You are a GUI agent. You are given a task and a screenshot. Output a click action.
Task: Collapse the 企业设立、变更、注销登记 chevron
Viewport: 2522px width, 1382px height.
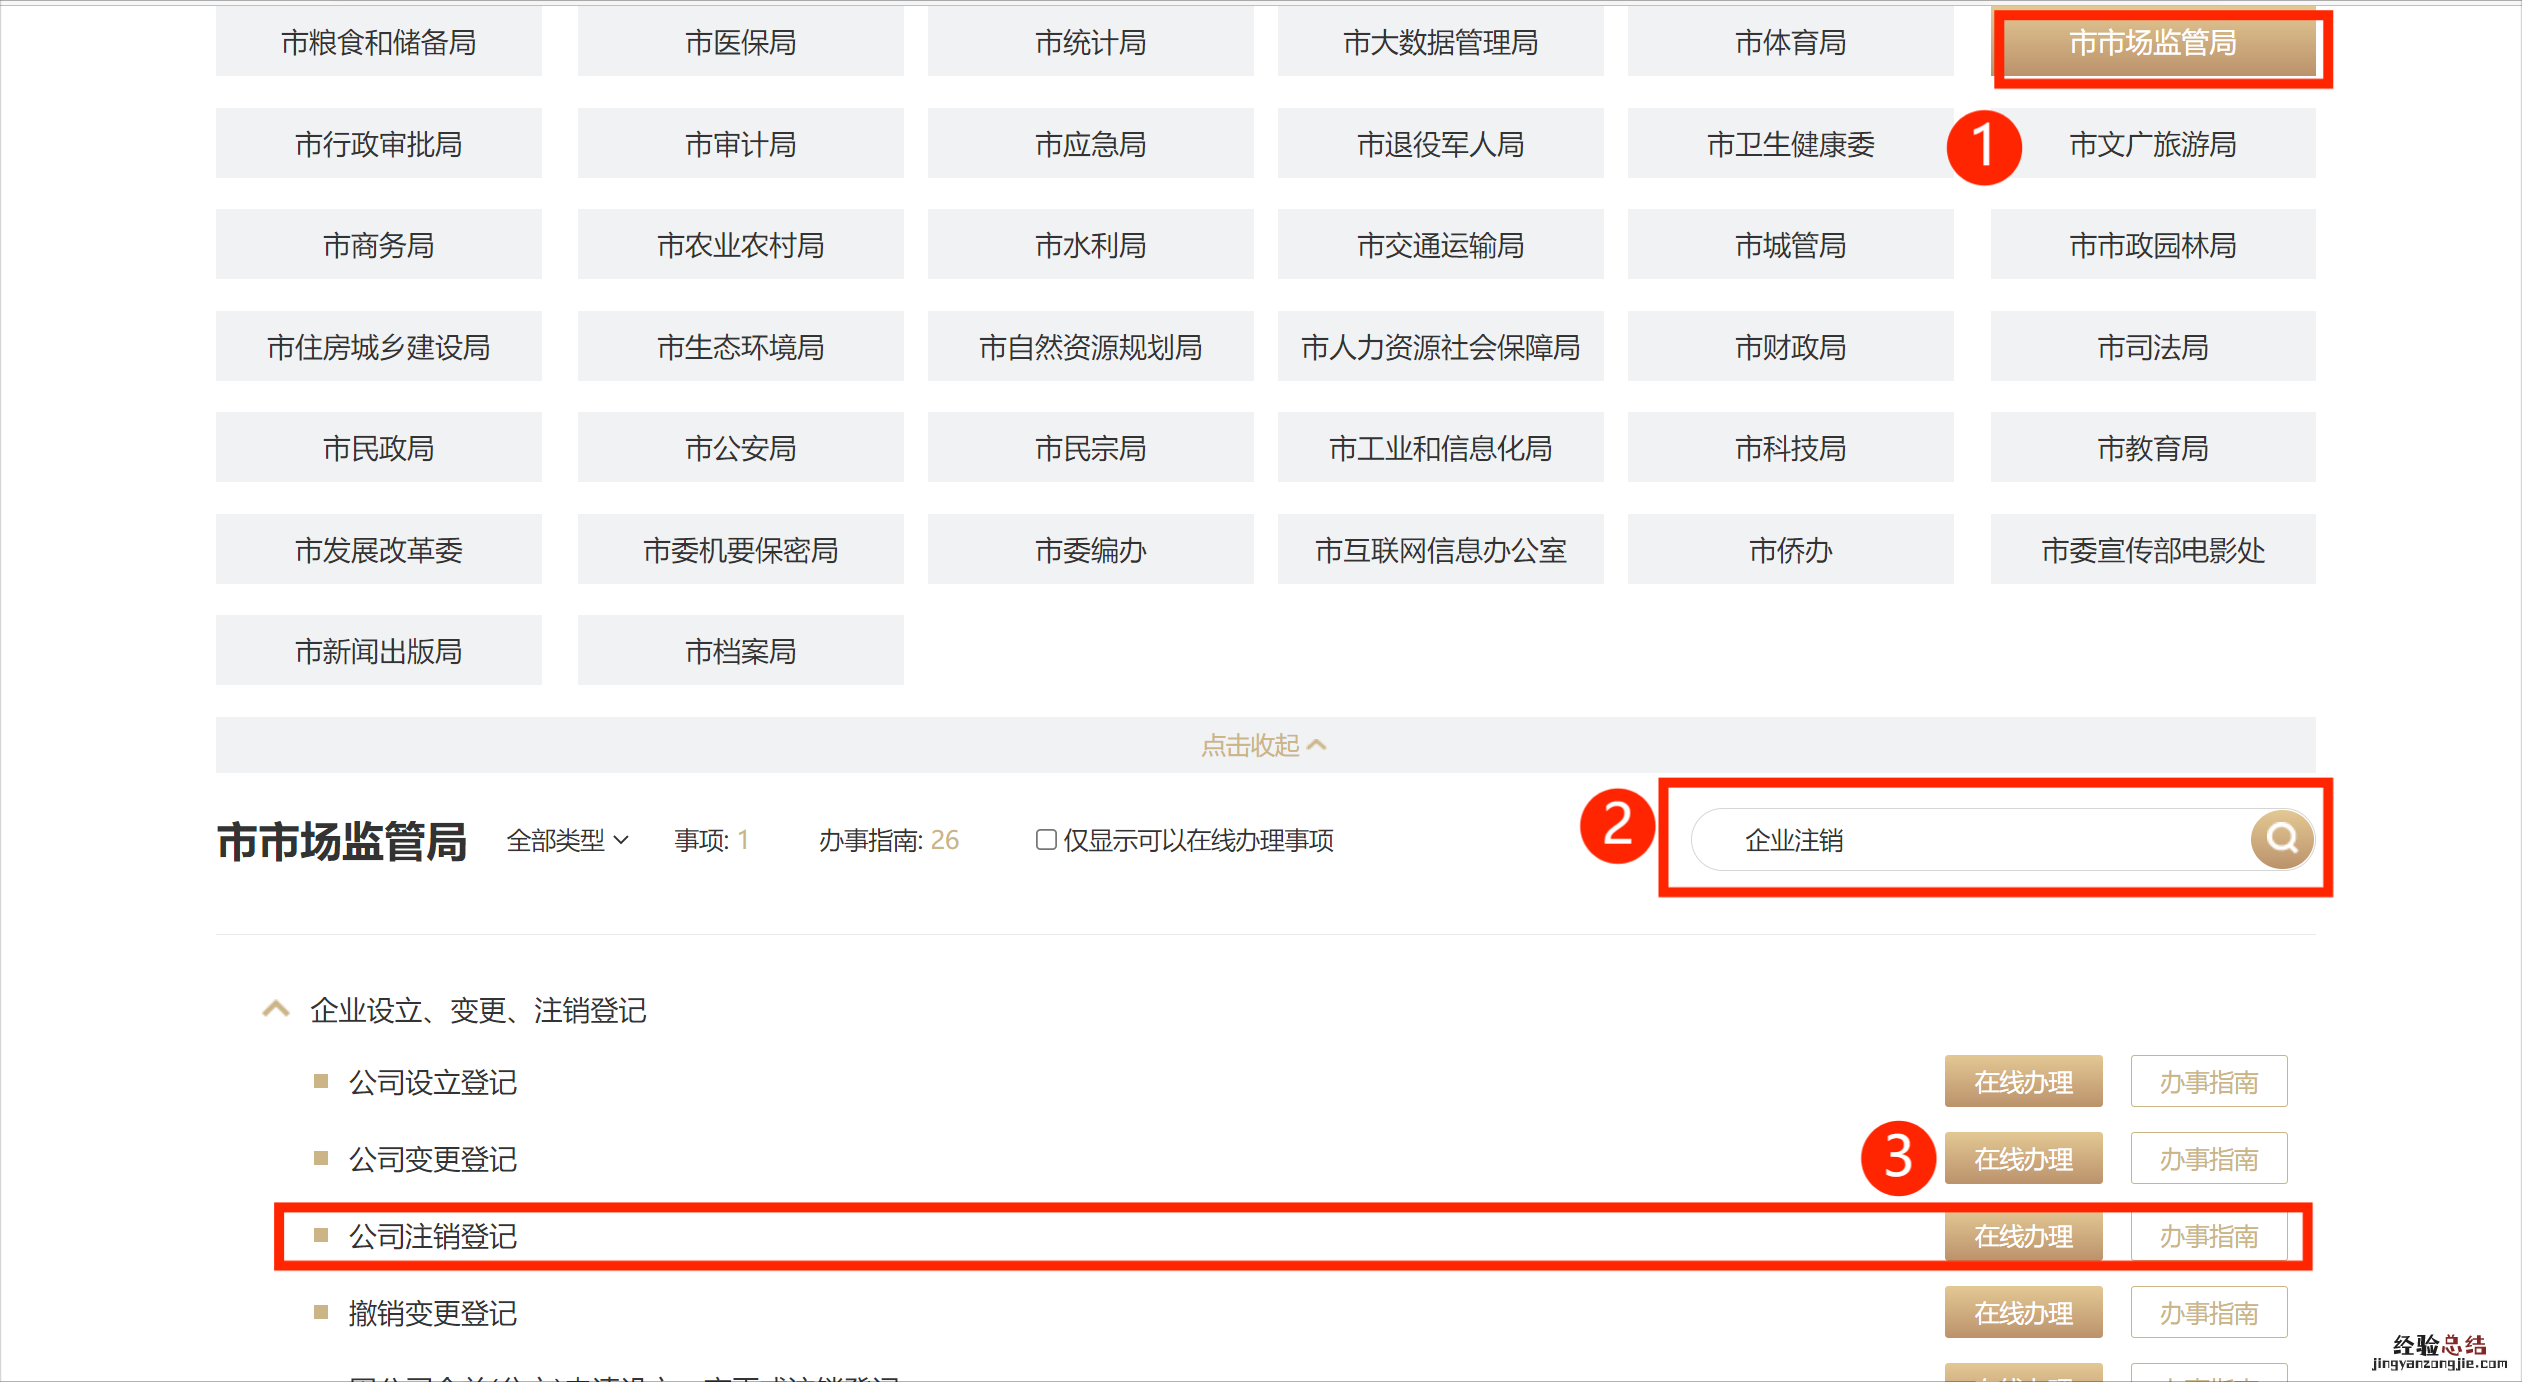[x=276, y=1009]
